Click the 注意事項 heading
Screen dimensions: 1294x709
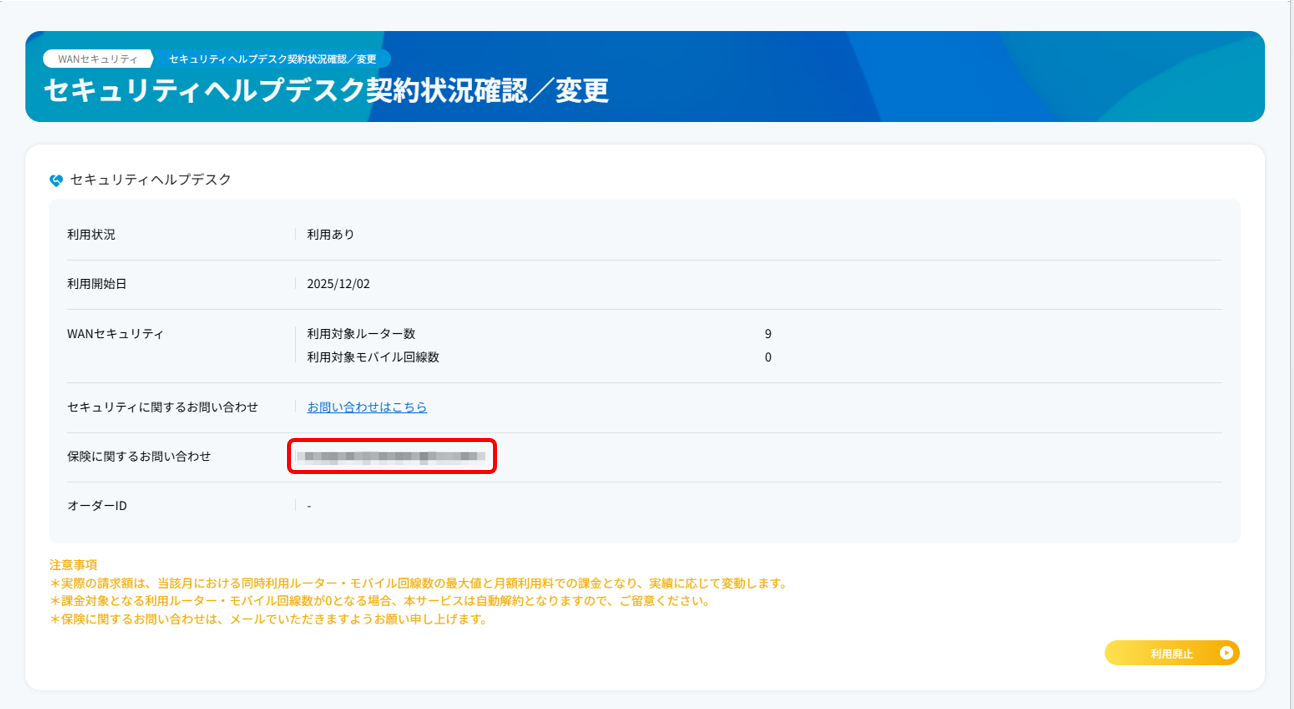[x=73, y=565]
